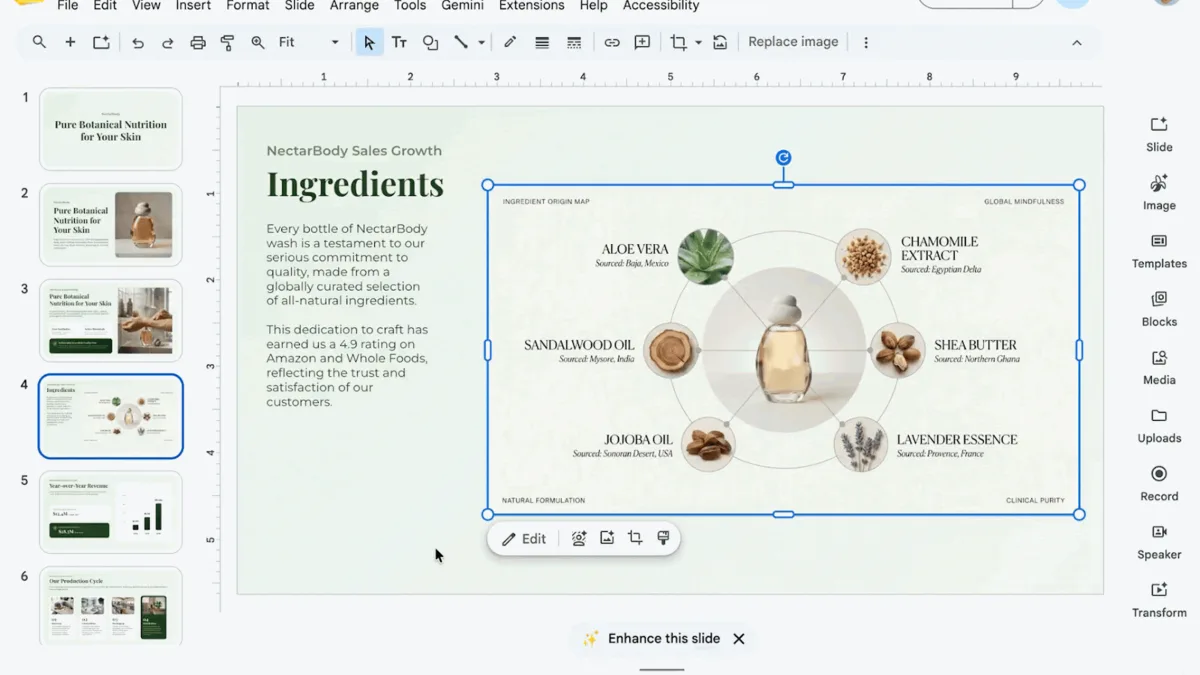Expand the line tool dropdown arrow
1200x675 pixels.
[481, 43]
